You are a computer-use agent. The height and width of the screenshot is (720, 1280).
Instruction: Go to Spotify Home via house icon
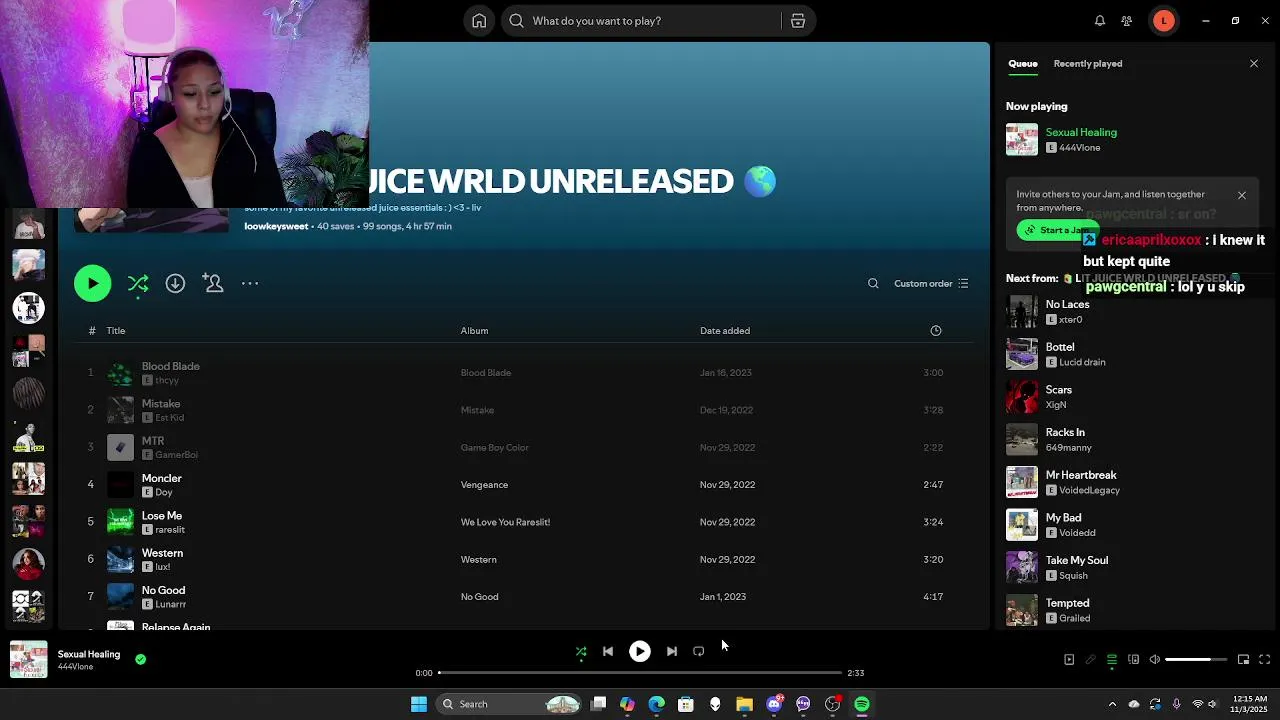[x=479, y=21]
